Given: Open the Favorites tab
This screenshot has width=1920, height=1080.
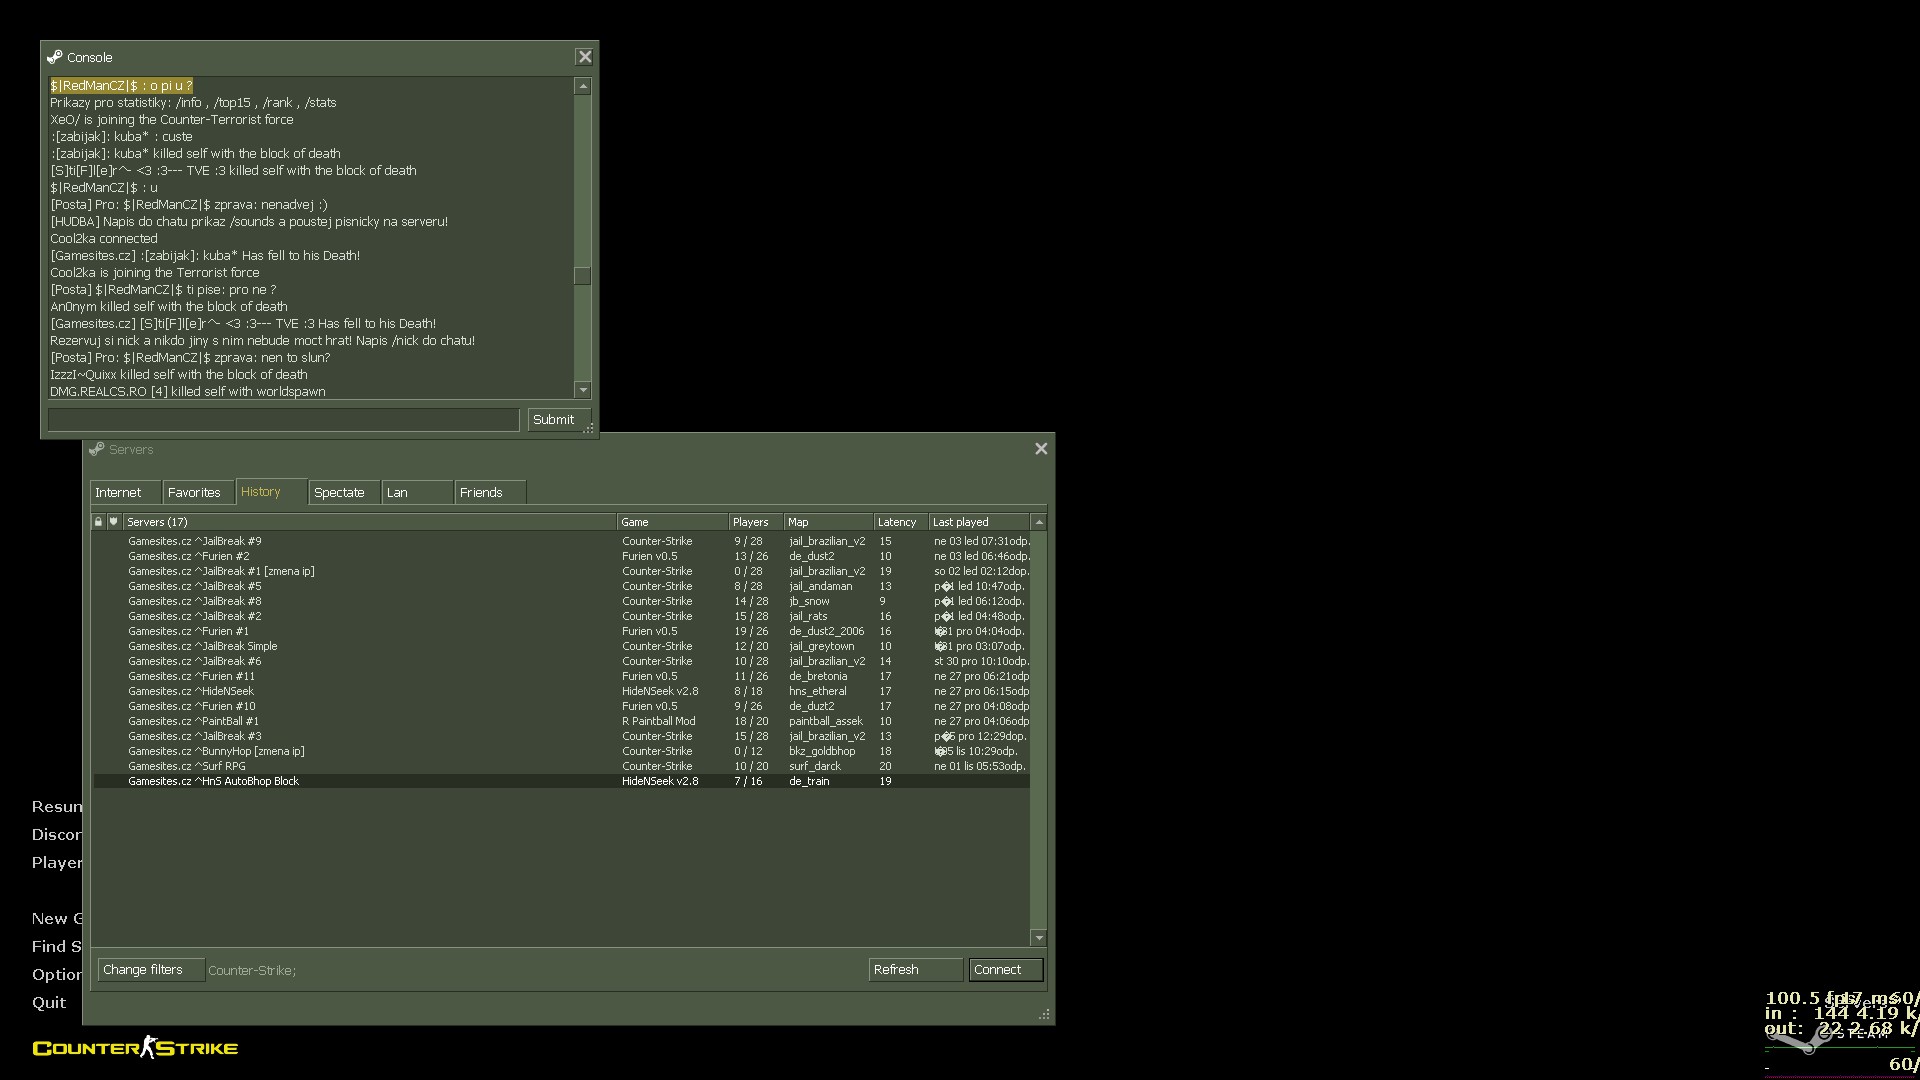Looking at the screenshot, I should (x=198, y=492).
